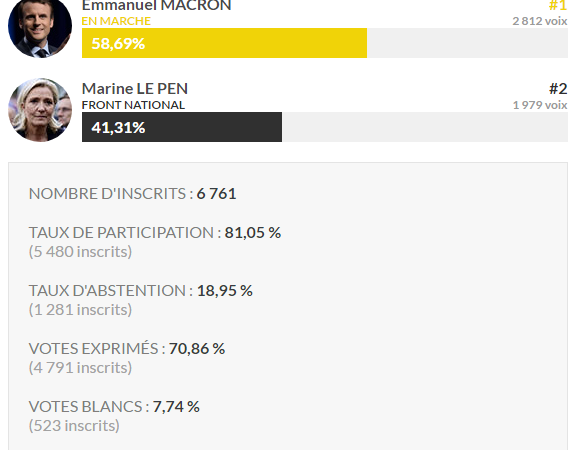Click the EN MARCHE party label

116,21
